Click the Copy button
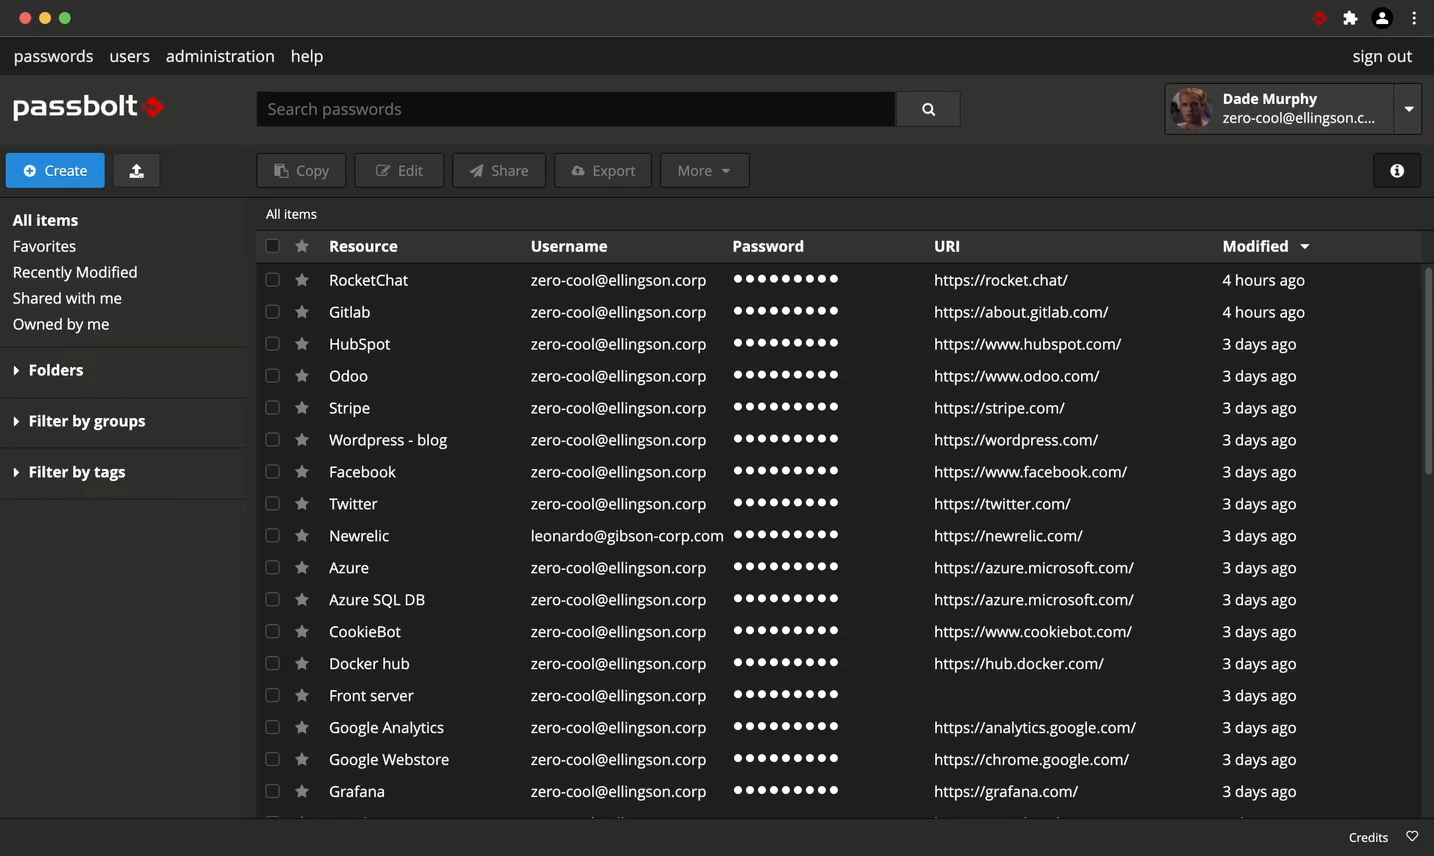The width and height of the screenshot is (1434, 856). click(x=301, y=171)
